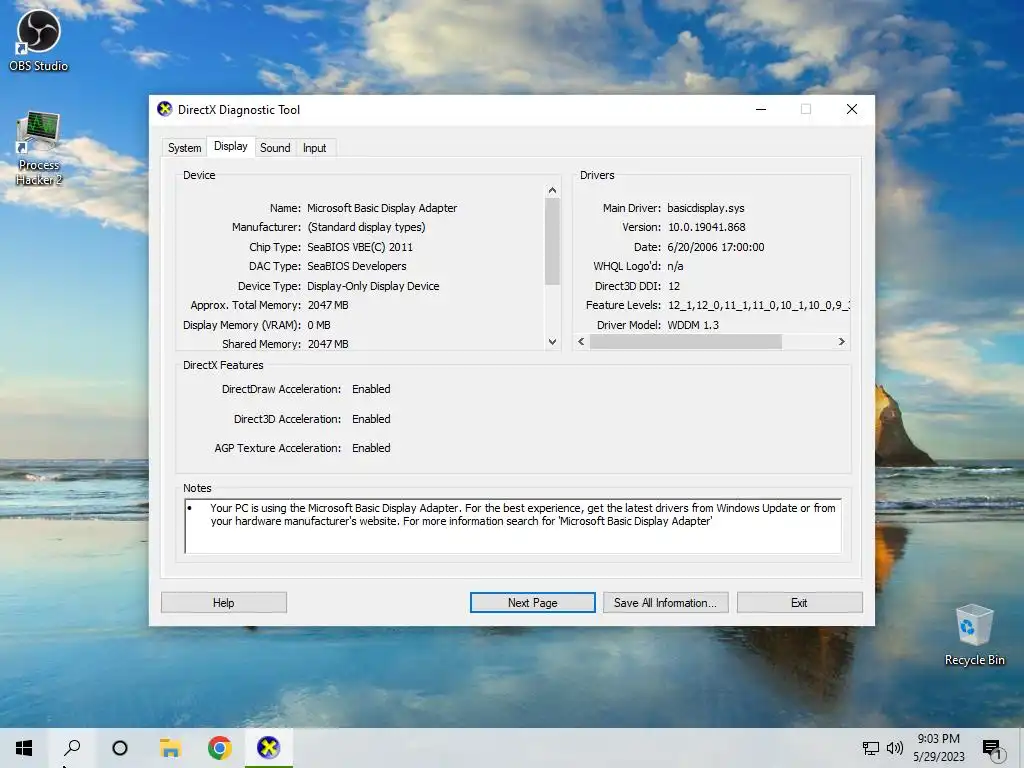Click the Drivers panel scroll-left arrow
Viewport: 1024px width, 768px height.
581,342
